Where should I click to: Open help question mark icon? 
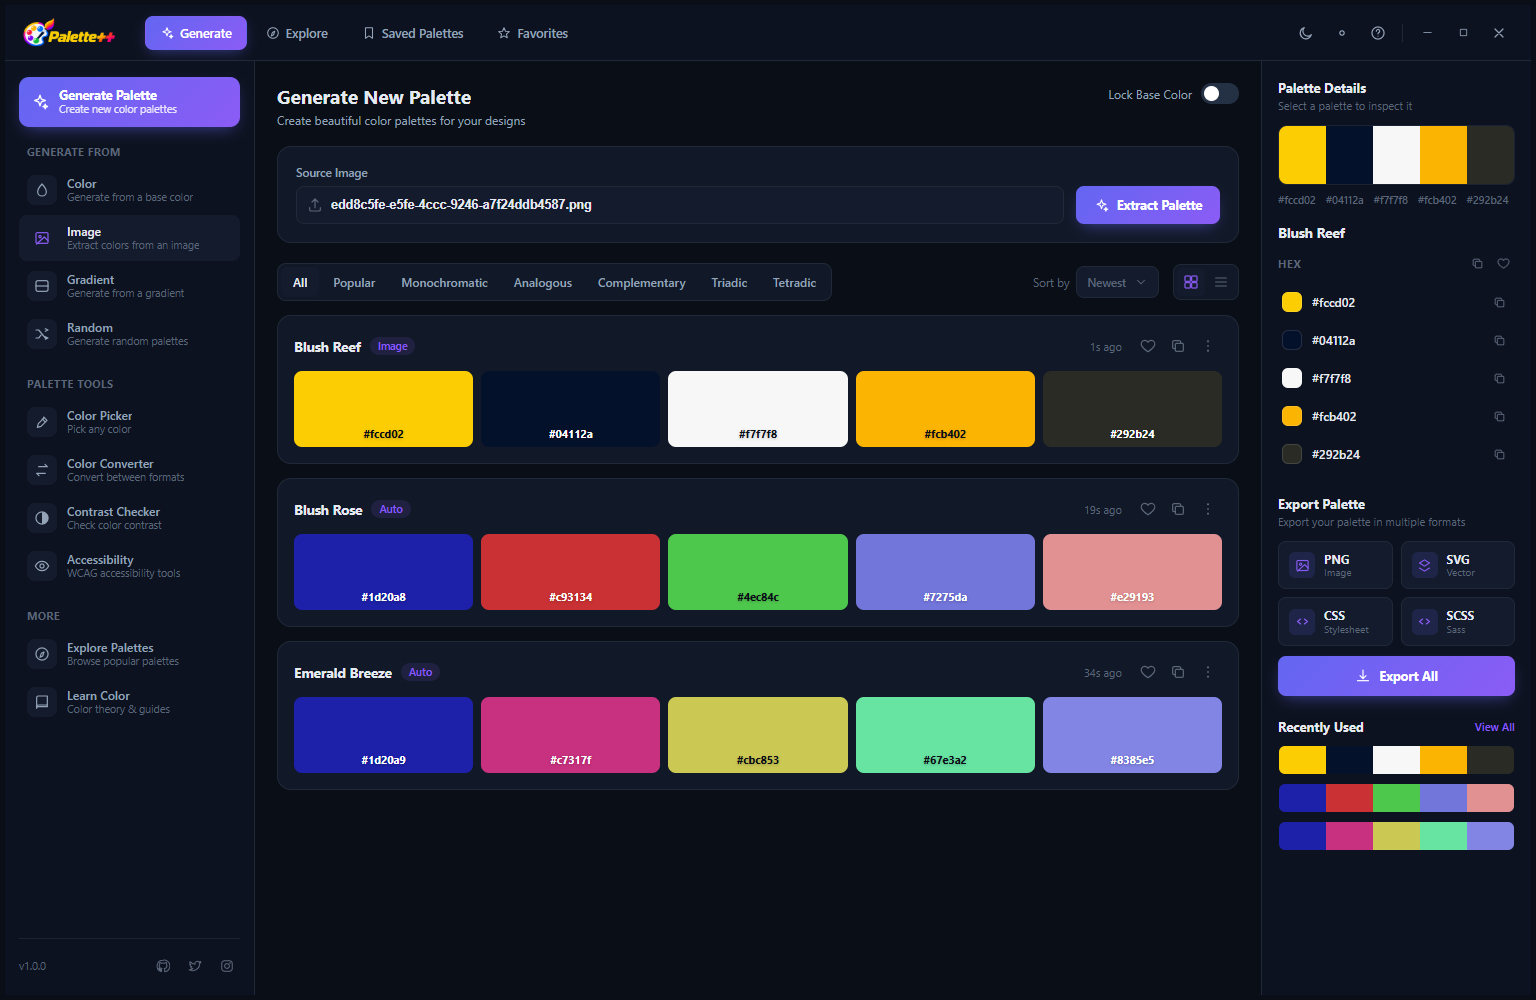(x=1378, y=33)
